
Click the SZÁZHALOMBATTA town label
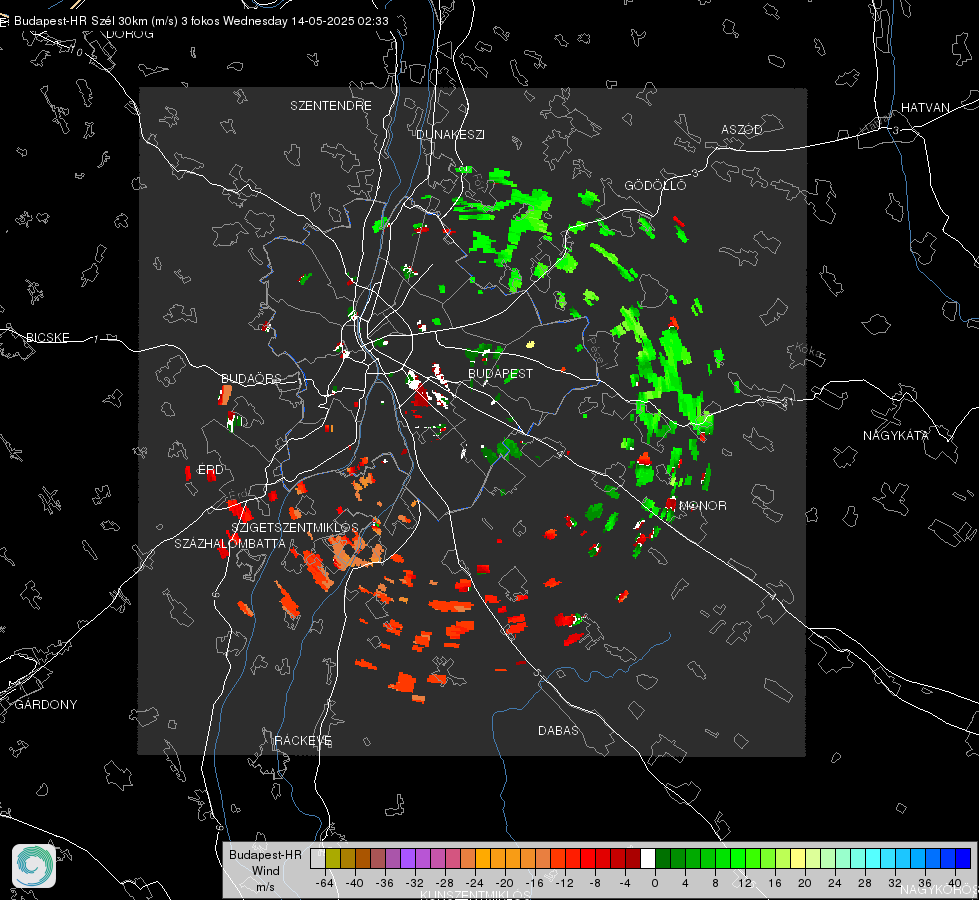[230, 543]
